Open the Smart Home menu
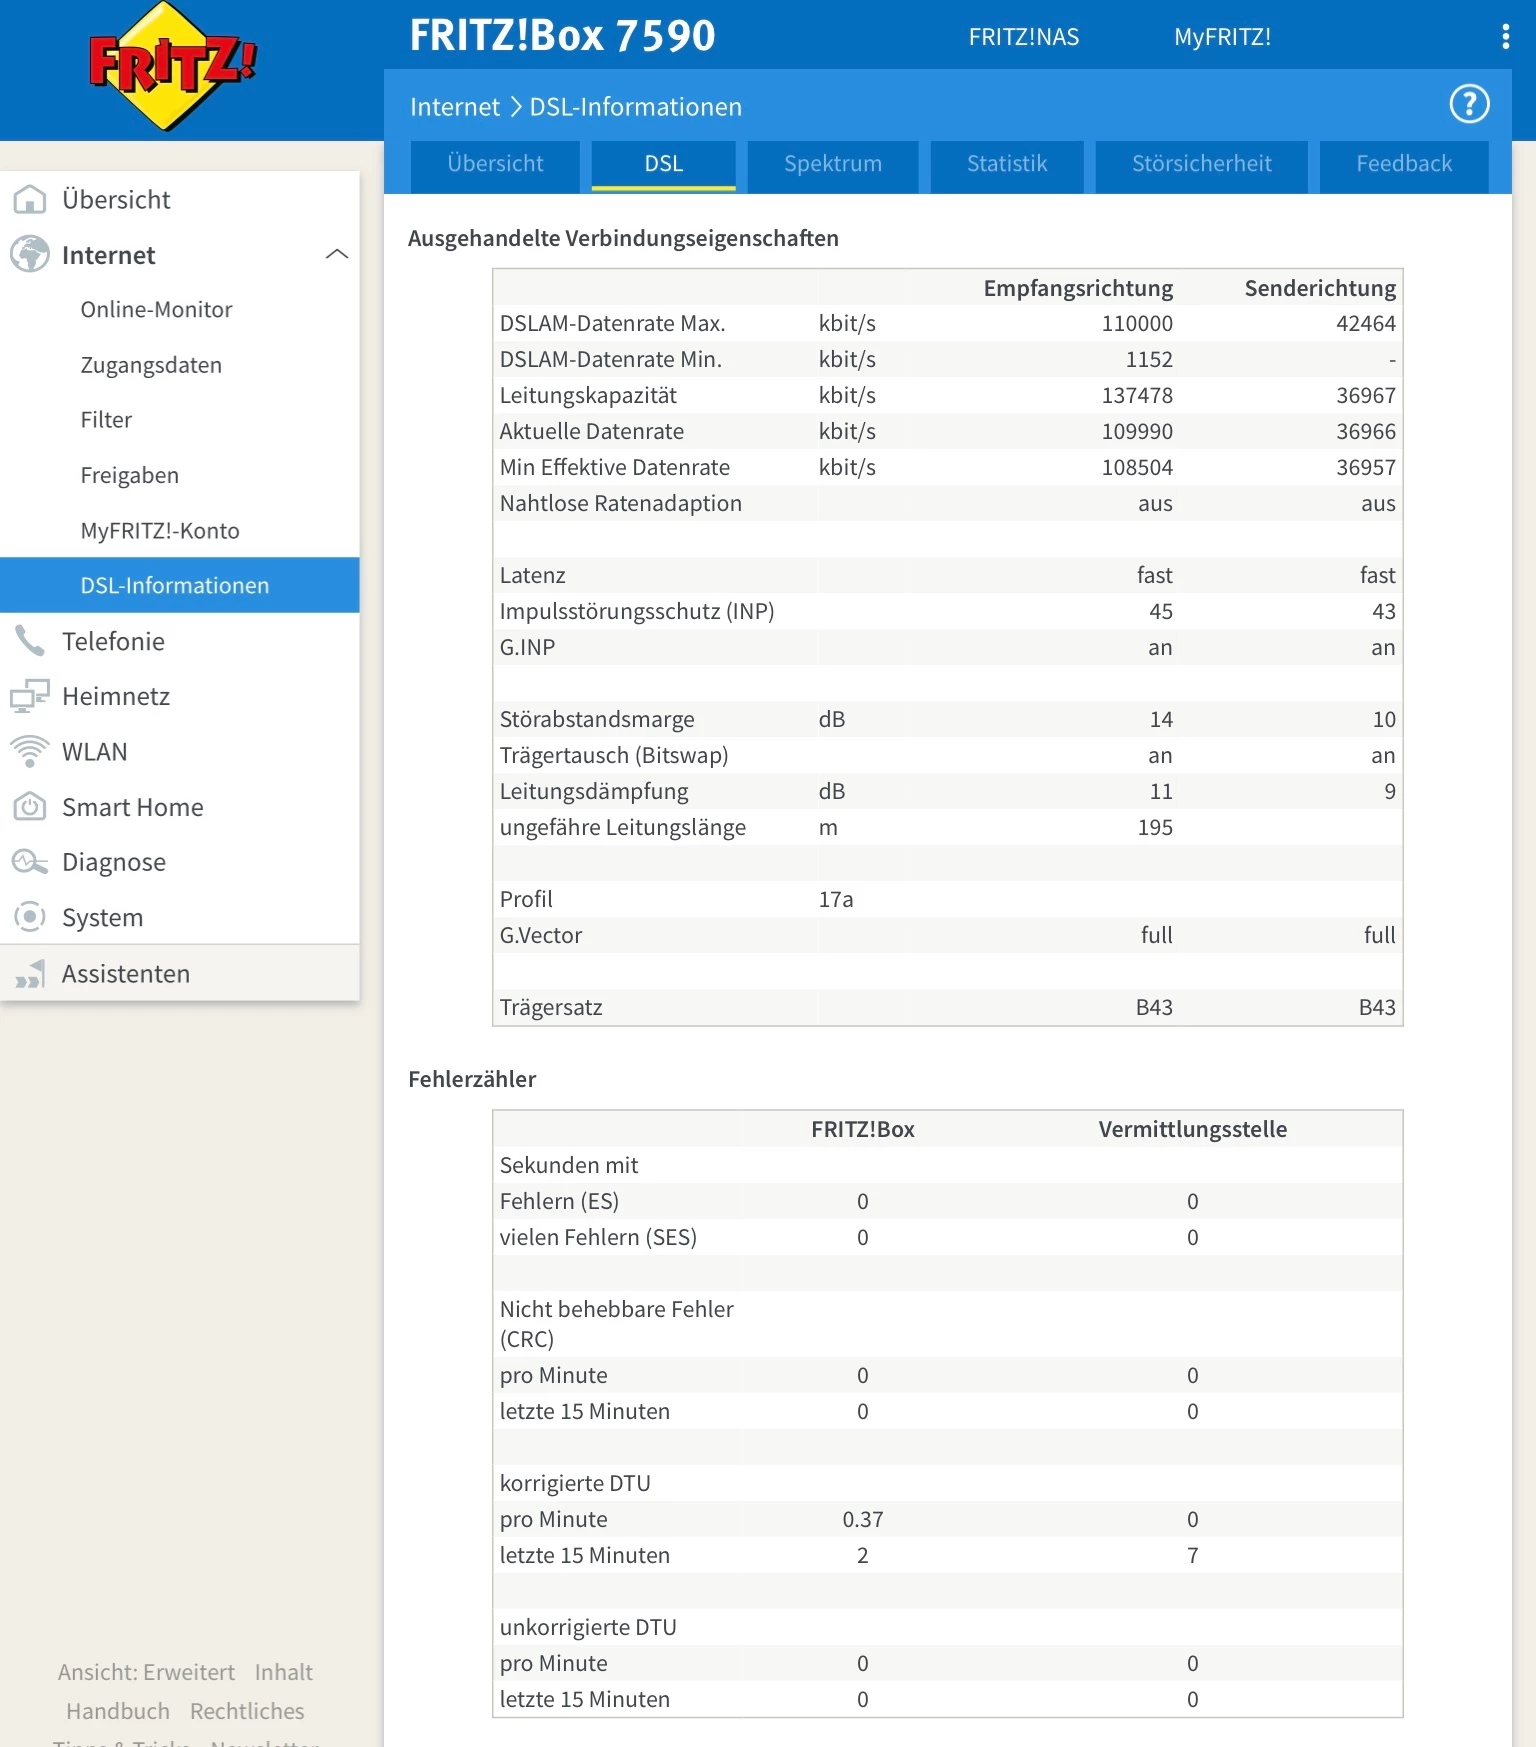 tap(180, 807)
